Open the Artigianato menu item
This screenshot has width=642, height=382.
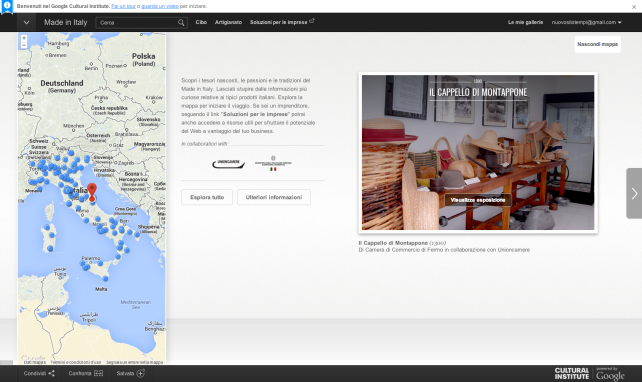228,22
